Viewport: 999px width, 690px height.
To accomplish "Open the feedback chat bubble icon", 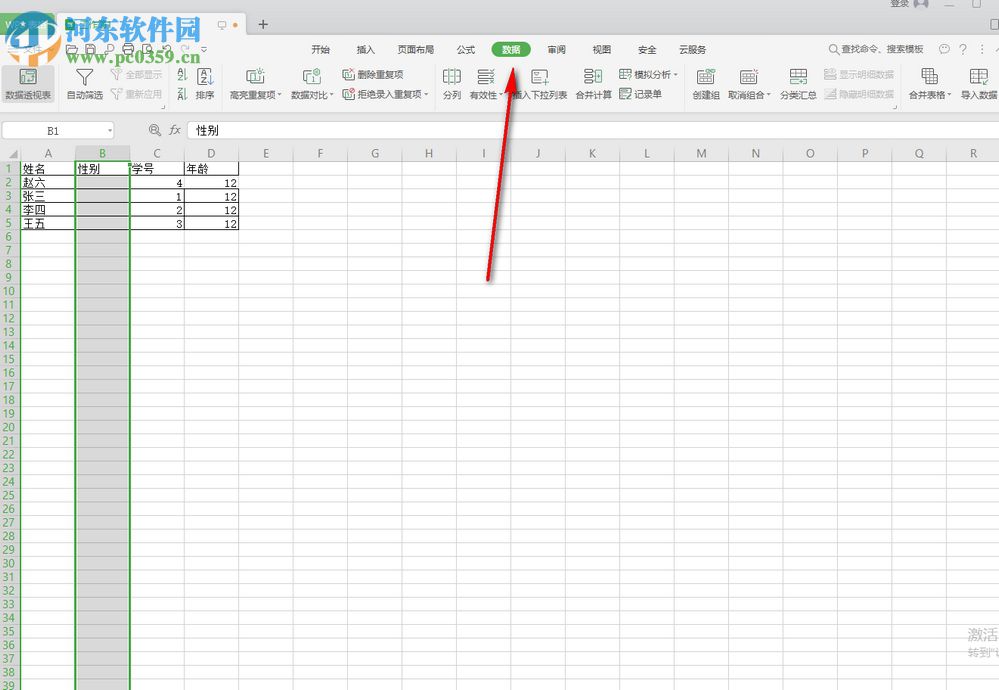I will tap(944, 49).
